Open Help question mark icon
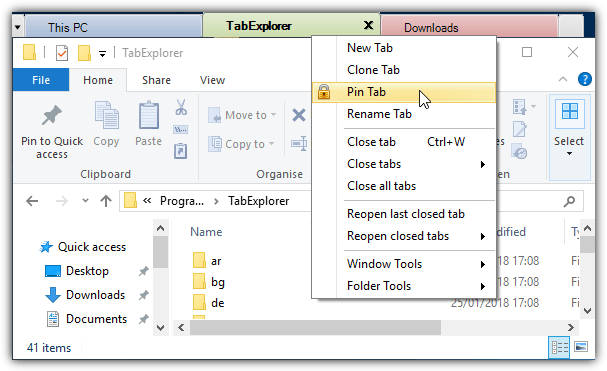Screen dimensions: 607x371 click(585, 79)
